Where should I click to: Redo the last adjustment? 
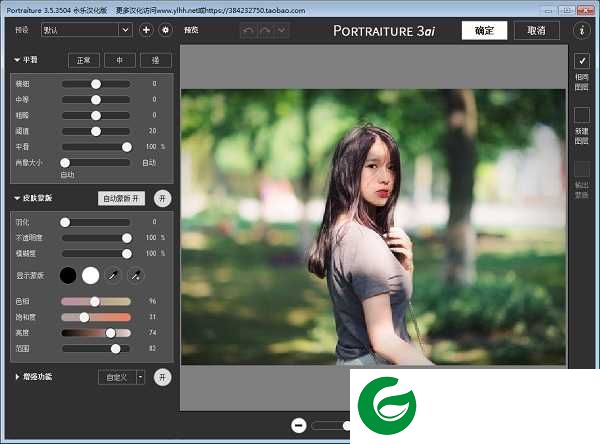266,30
